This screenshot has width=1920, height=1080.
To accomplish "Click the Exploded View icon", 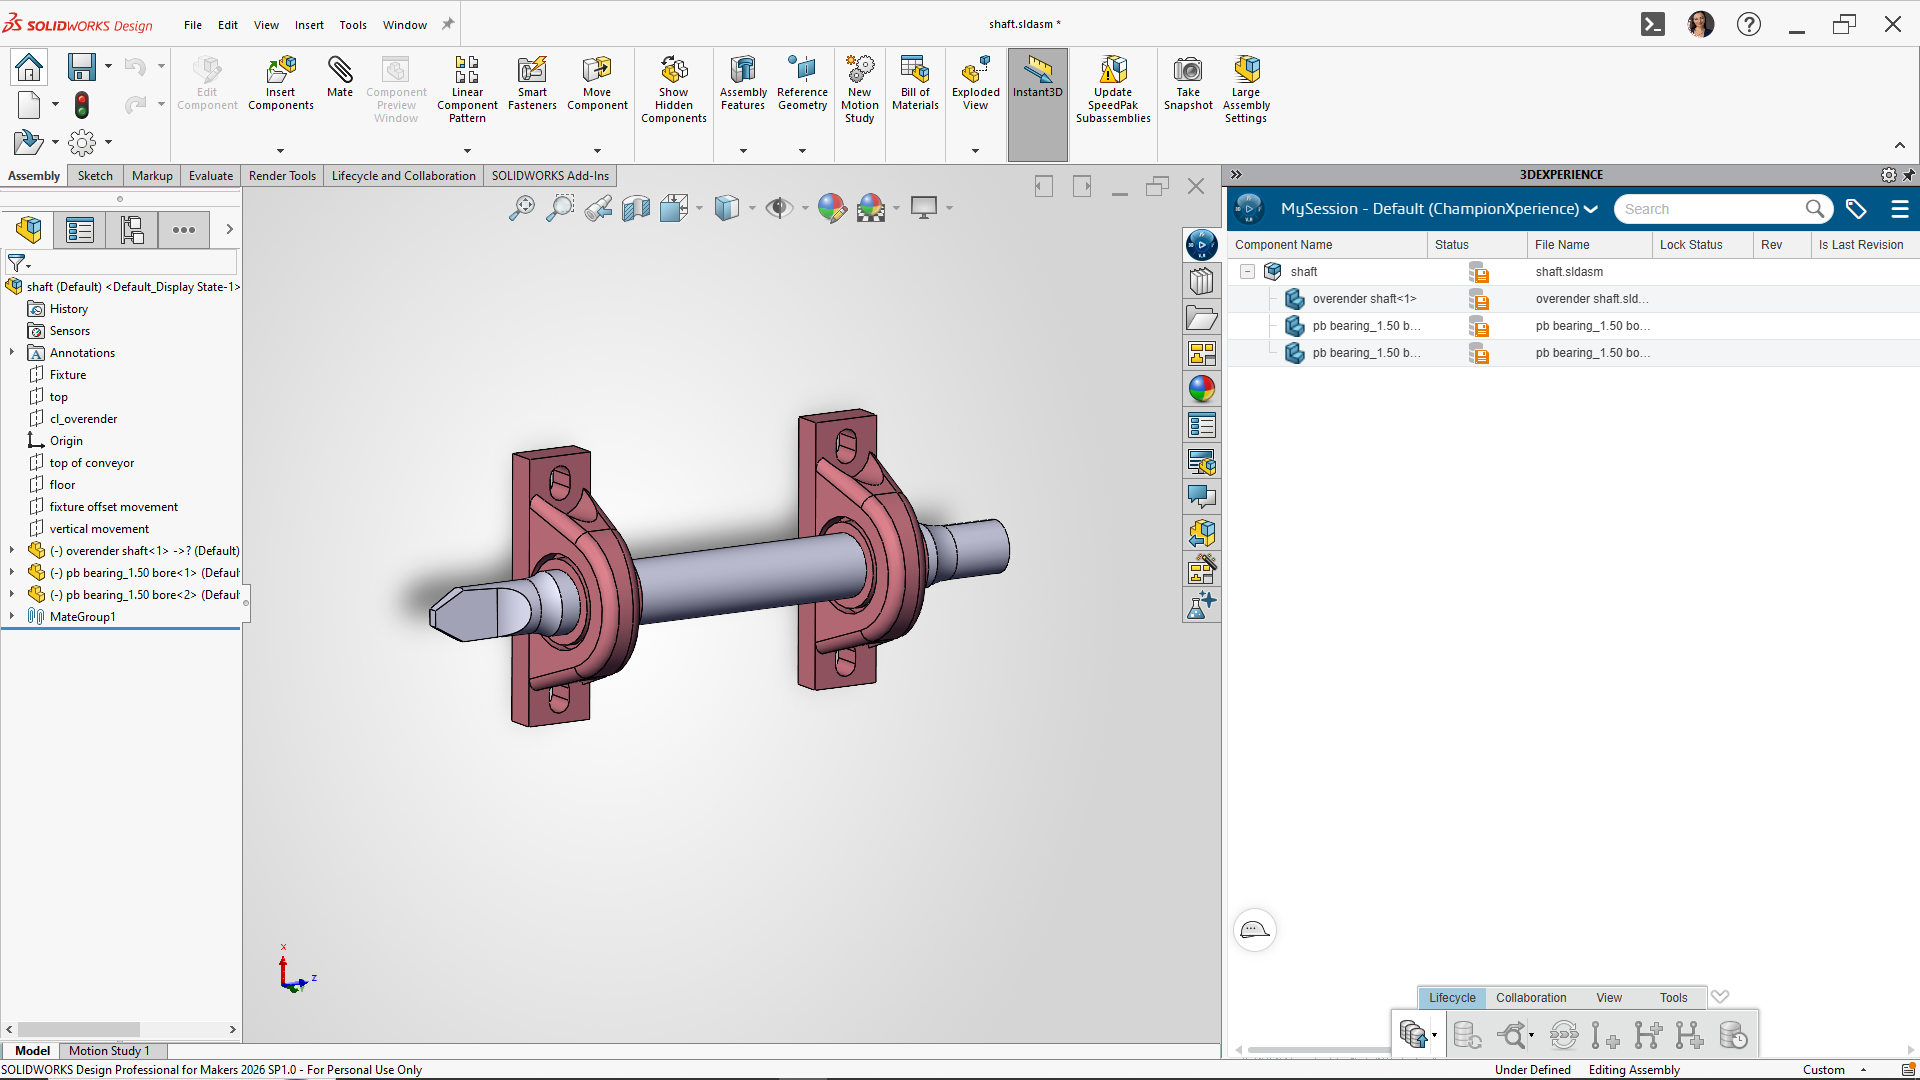I will click(975, 71).
